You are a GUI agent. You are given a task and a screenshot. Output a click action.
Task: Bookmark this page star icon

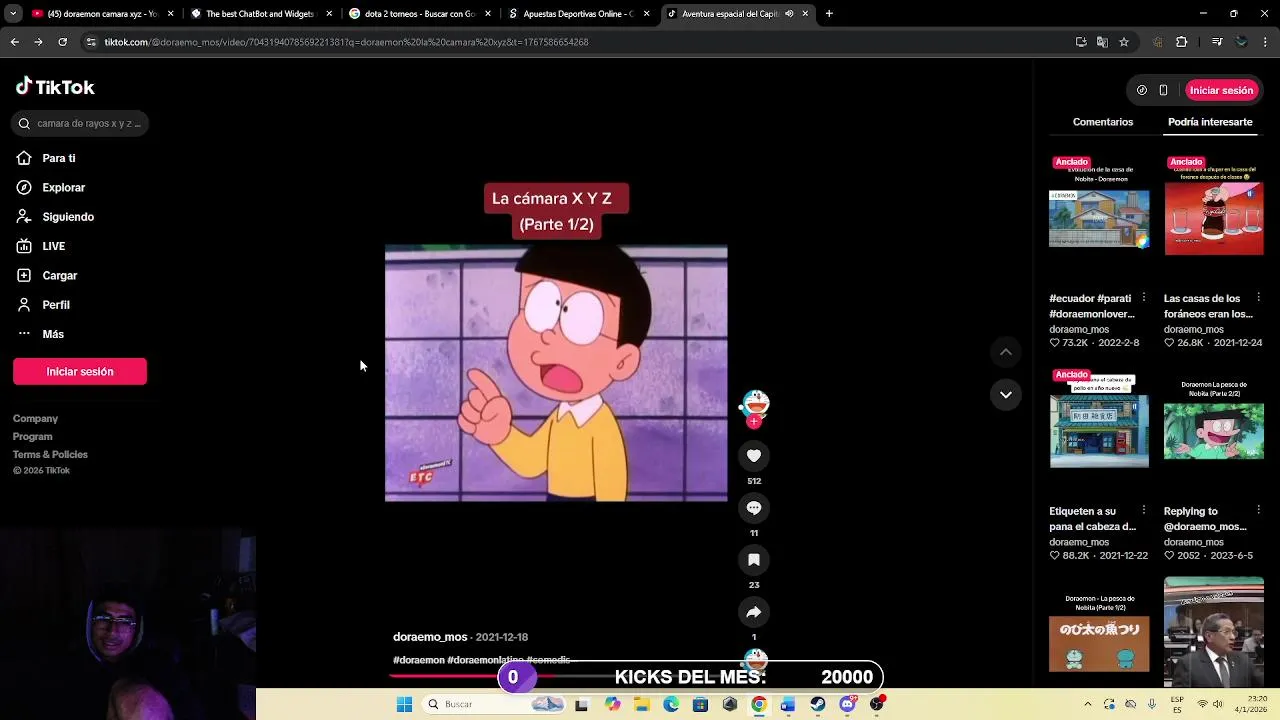1124,42
